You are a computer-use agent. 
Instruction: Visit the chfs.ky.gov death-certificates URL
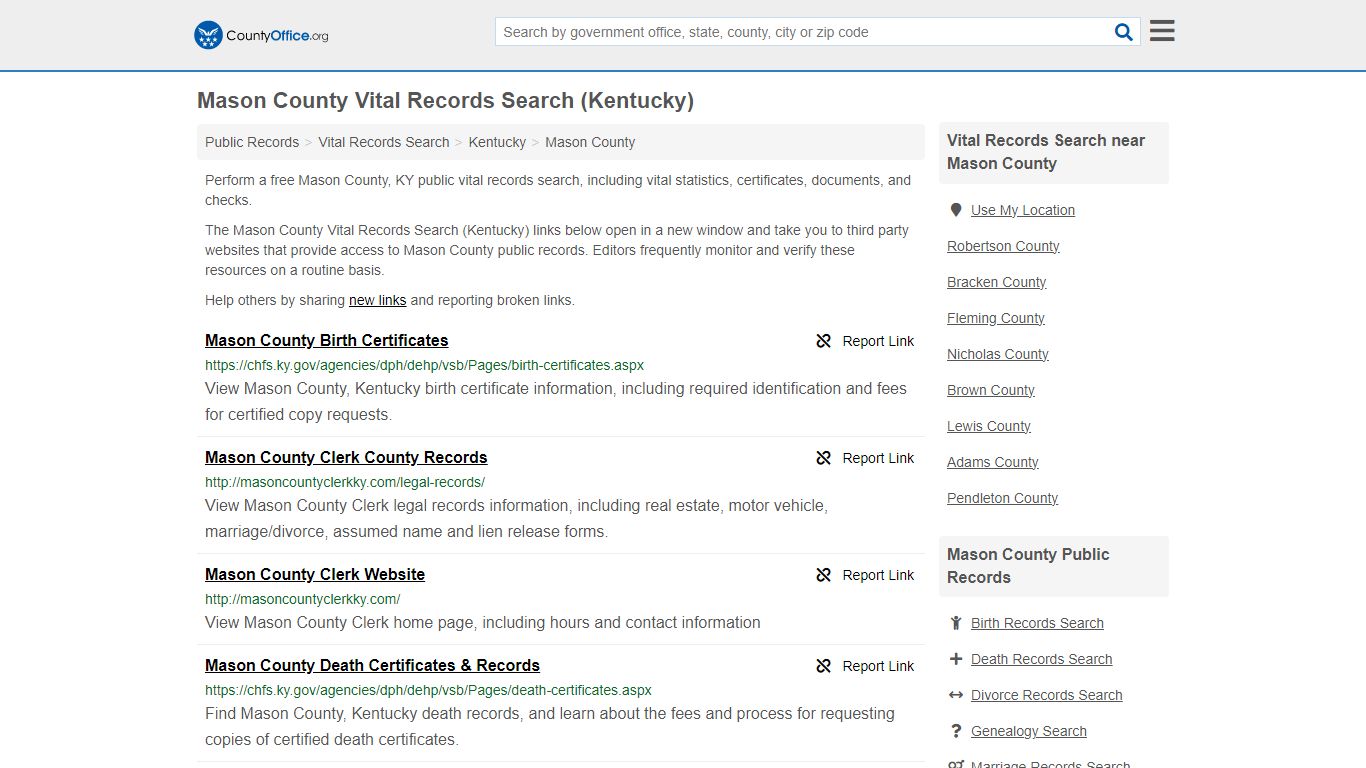[428, 690]
